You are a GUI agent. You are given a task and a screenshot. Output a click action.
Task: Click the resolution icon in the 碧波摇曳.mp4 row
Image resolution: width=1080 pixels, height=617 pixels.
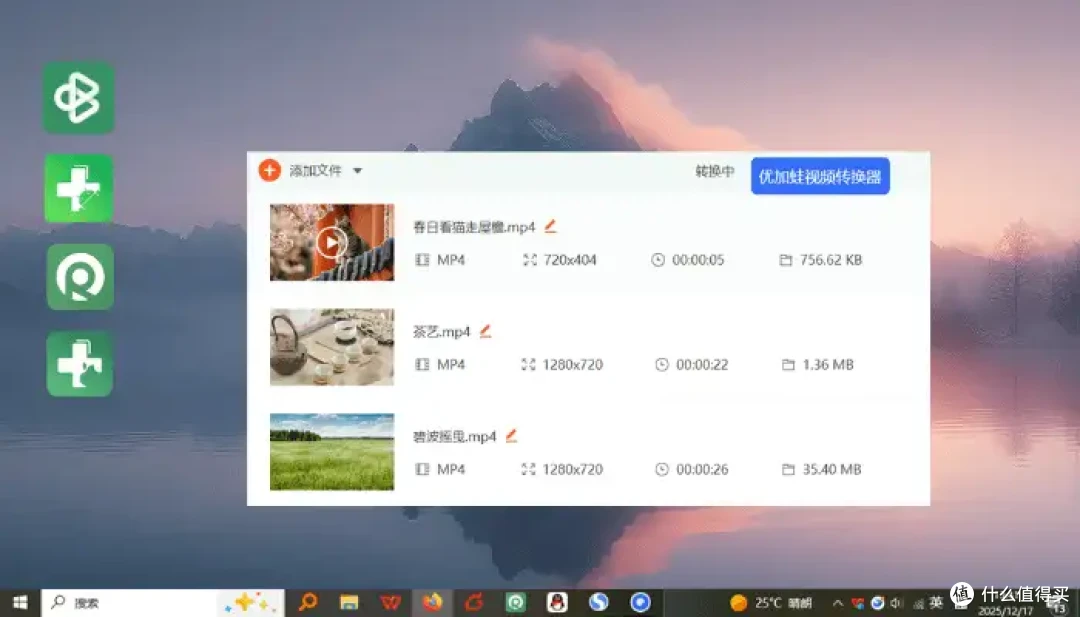tap(528, 469)
